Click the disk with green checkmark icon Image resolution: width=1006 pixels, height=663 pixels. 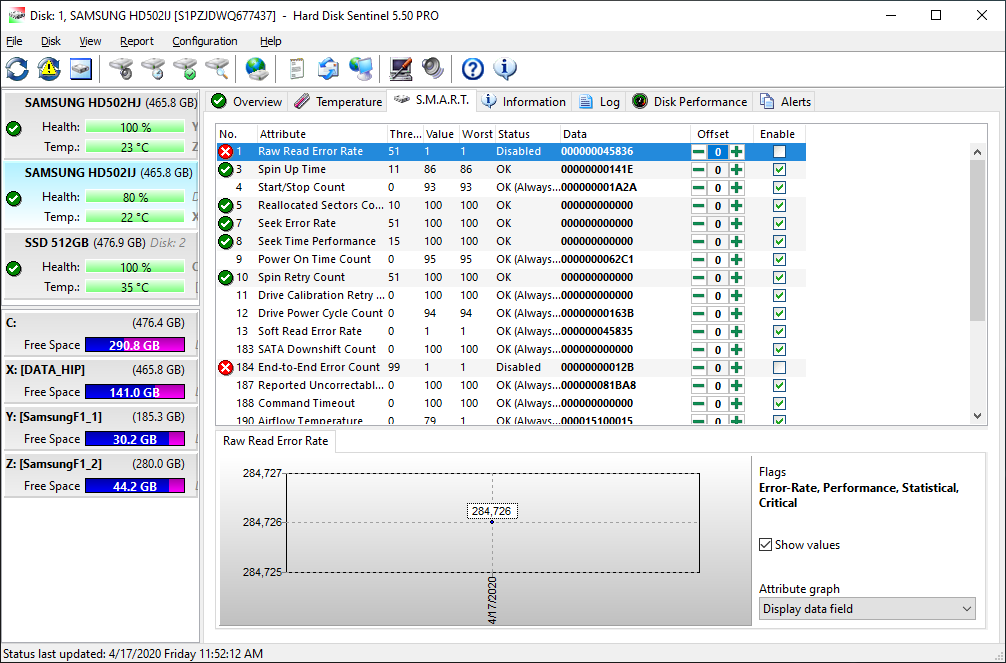coord(185,69)
